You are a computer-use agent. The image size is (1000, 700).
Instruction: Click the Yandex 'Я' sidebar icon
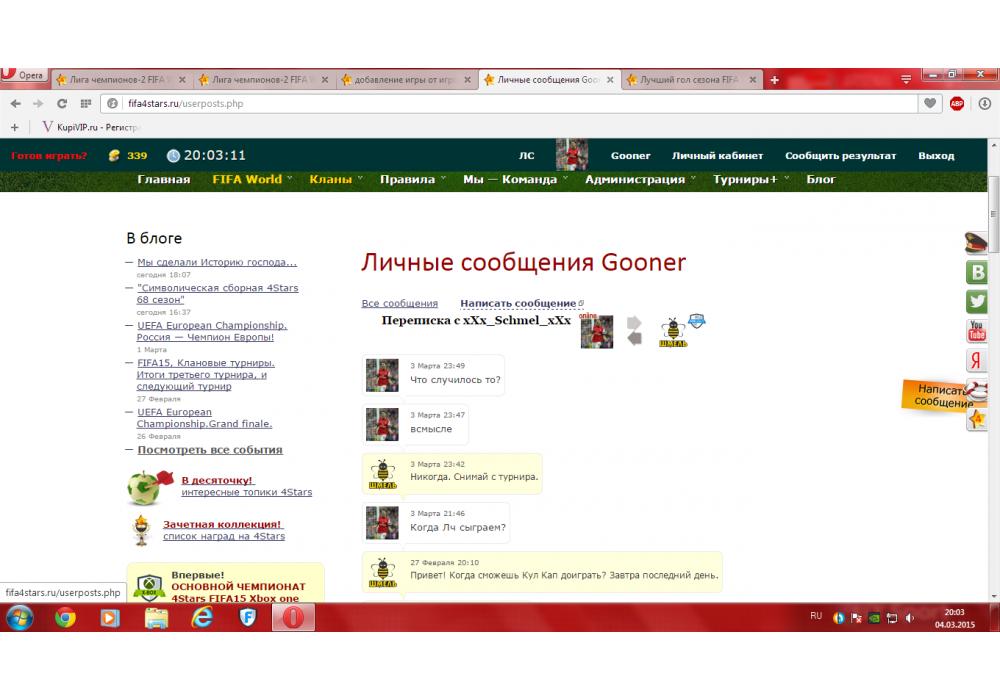coord(977,361)
